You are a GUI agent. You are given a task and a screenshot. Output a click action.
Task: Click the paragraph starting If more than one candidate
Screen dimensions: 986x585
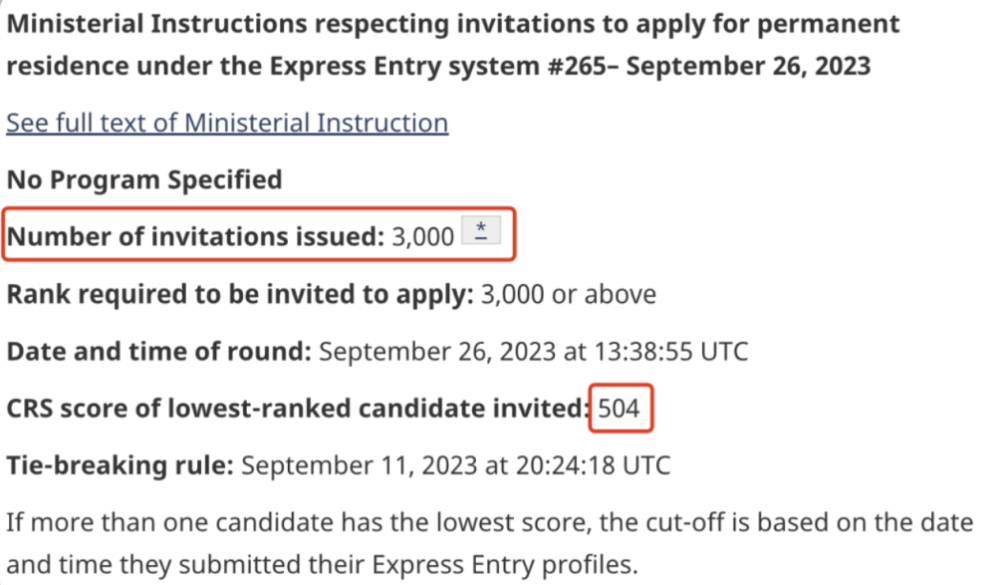(490, 543)
